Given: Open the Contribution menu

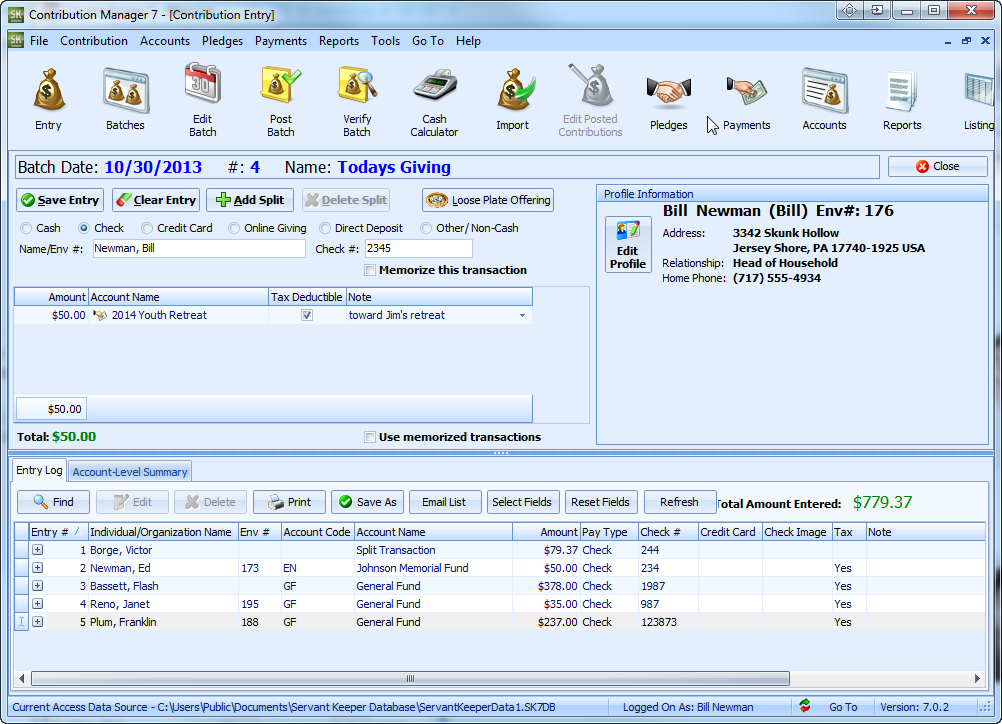Looking at the screenshot, I should (x=94, y=41).
